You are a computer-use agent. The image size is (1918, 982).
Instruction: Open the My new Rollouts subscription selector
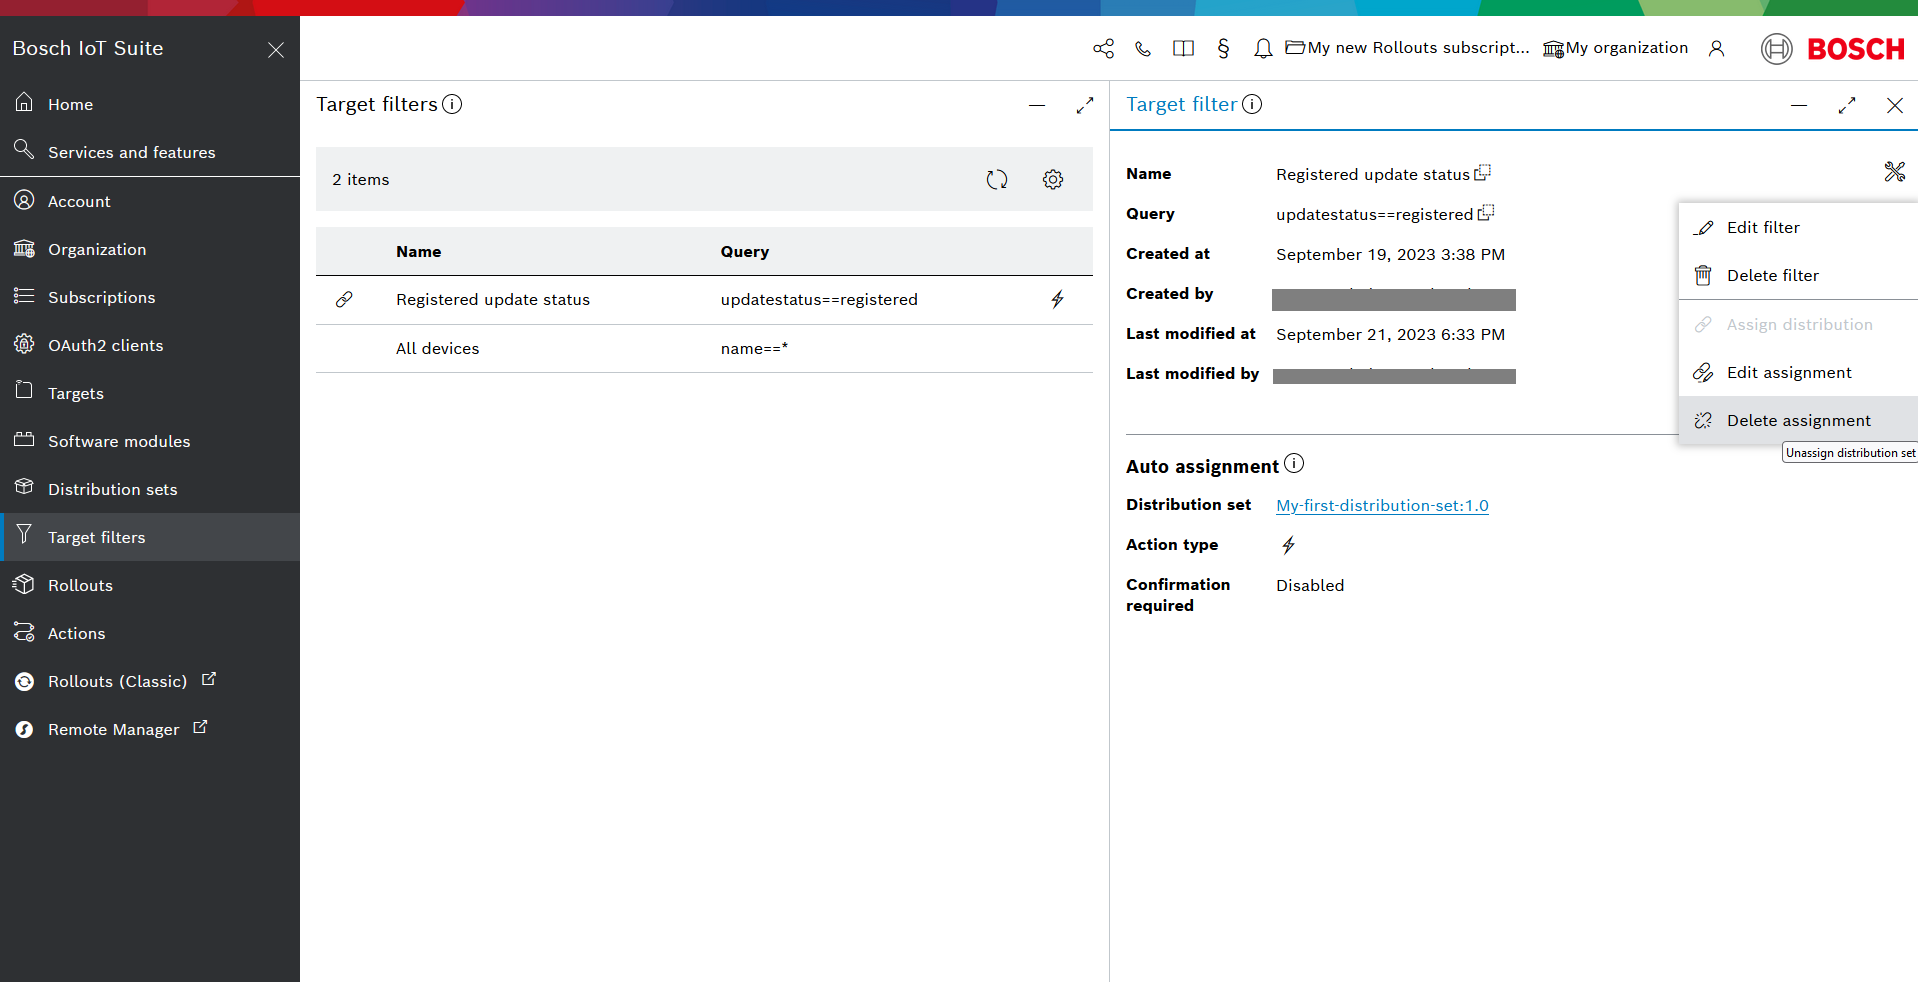pos(1407,48)
